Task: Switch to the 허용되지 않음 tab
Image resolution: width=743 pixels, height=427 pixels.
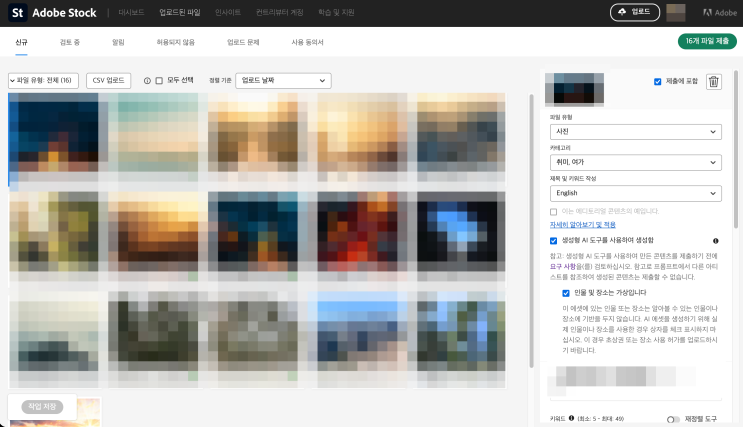Action: 176,42
